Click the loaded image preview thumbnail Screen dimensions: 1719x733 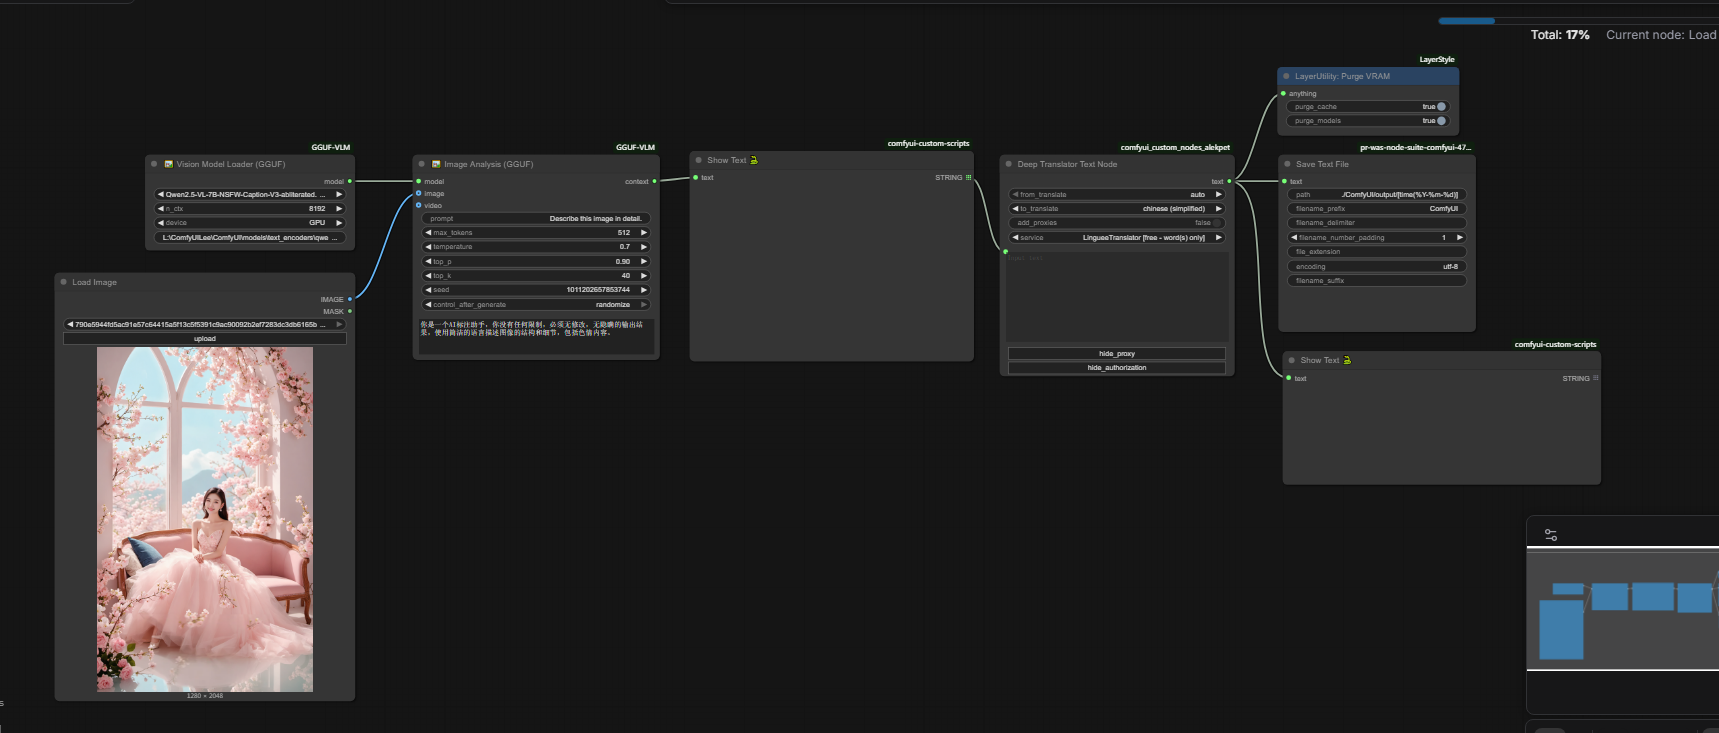click(205, 519)
